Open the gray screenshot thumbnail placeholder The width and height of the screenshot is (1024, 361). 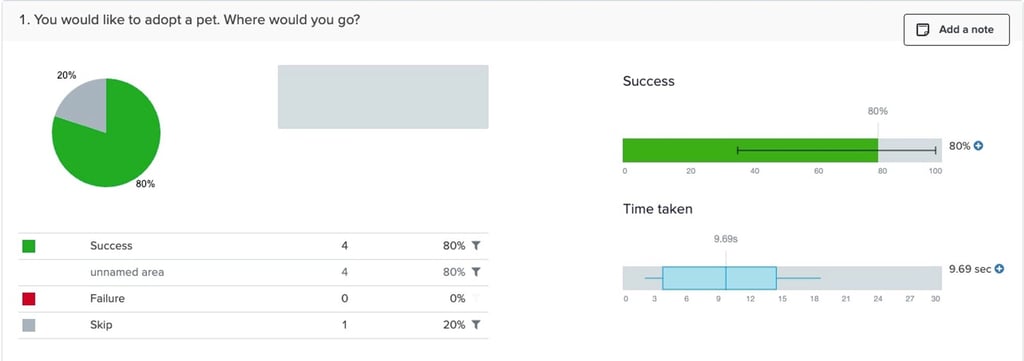point(383,97)
